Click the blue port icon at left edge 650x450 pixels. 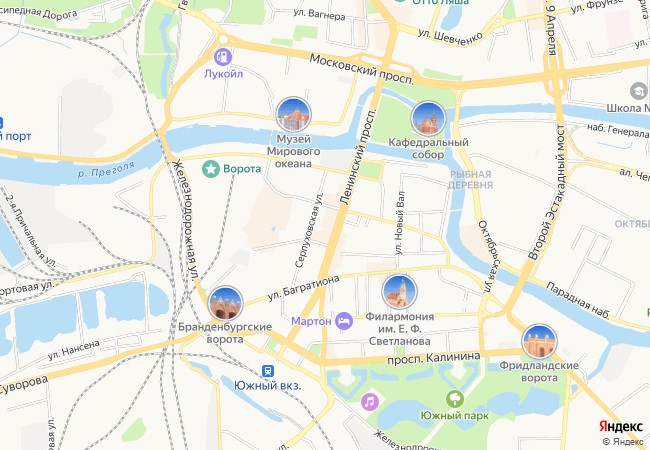click(1, 123)
